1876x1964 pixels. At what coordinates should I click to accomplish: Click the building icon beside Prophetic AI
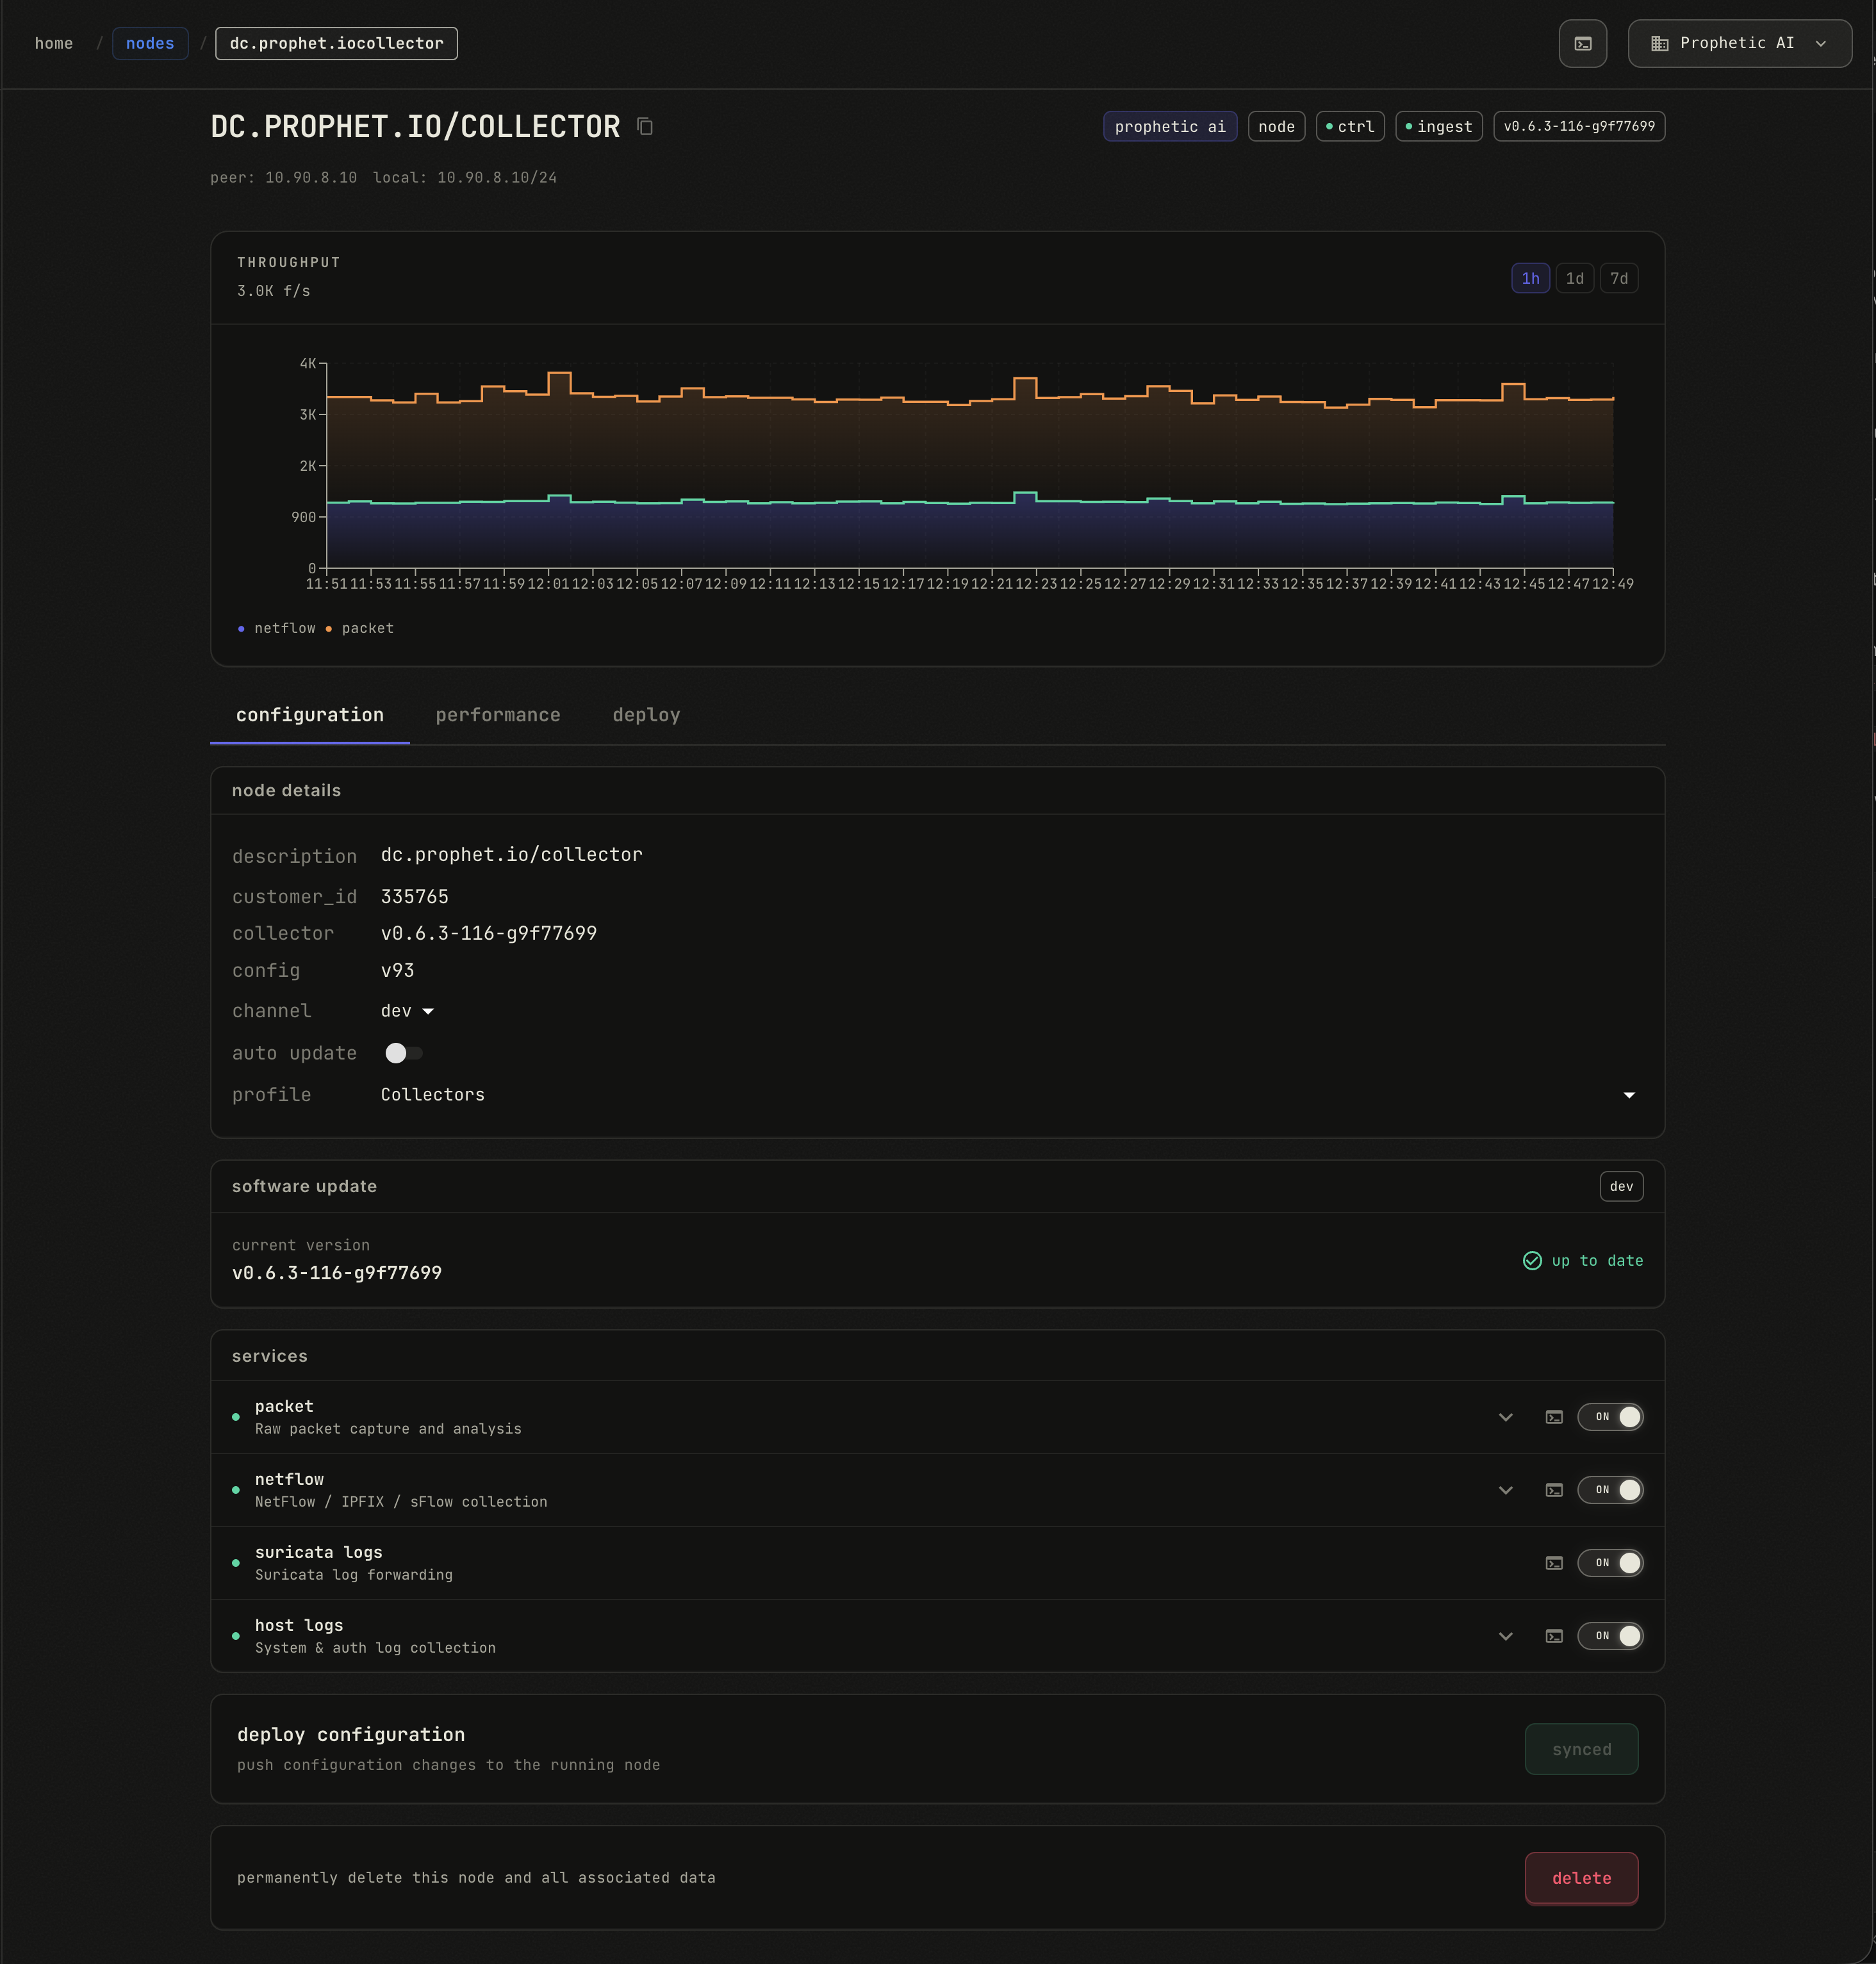[1659, 43]
